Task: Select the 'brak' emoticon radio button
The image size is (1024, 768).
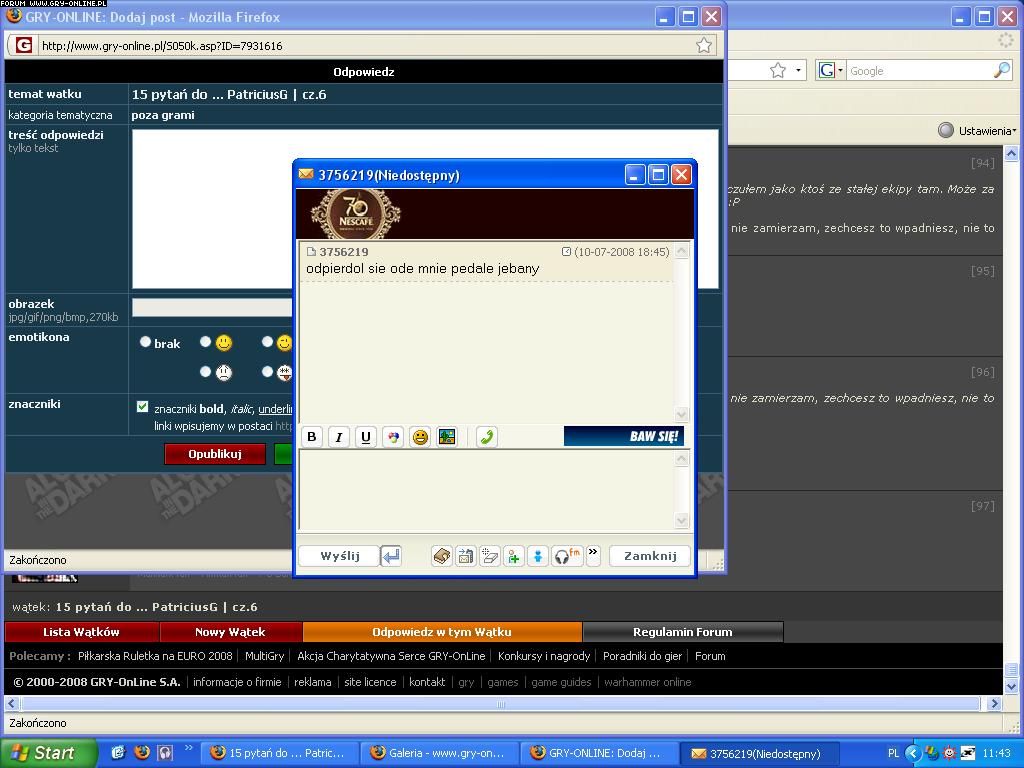Action: click(x=145, y=342)
